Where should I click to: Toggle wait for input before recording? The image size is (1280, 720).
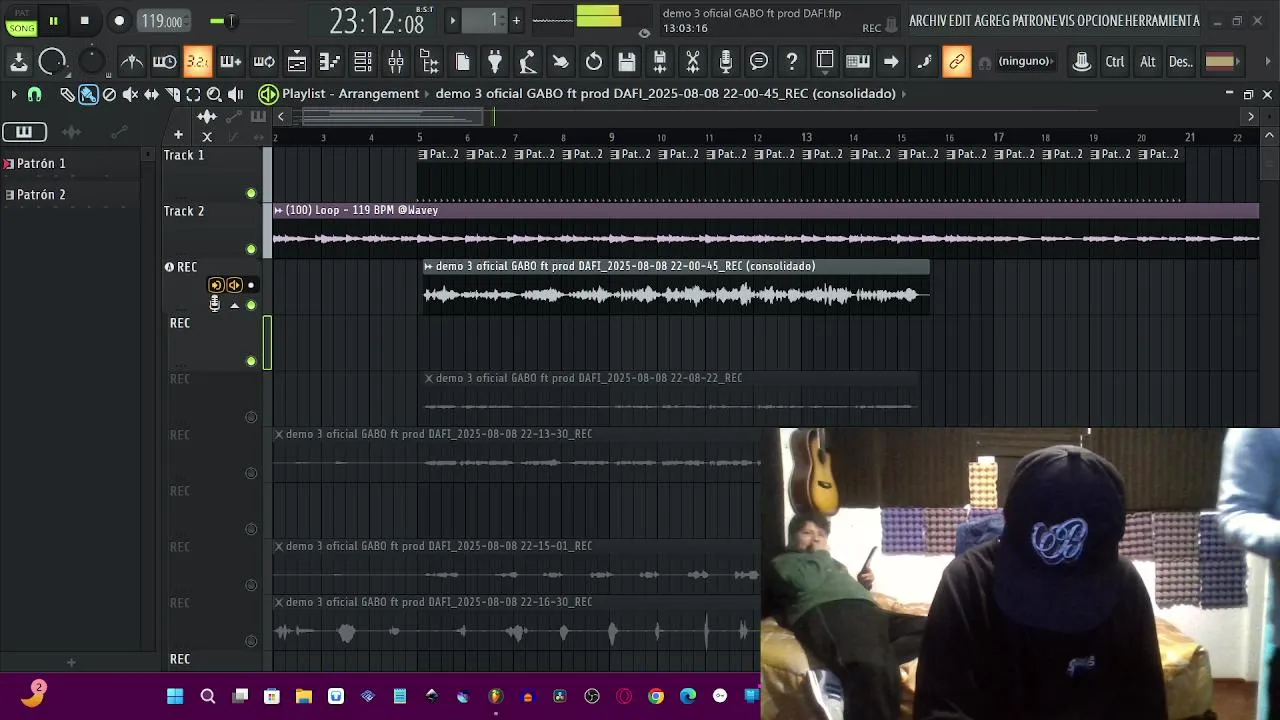165,62
